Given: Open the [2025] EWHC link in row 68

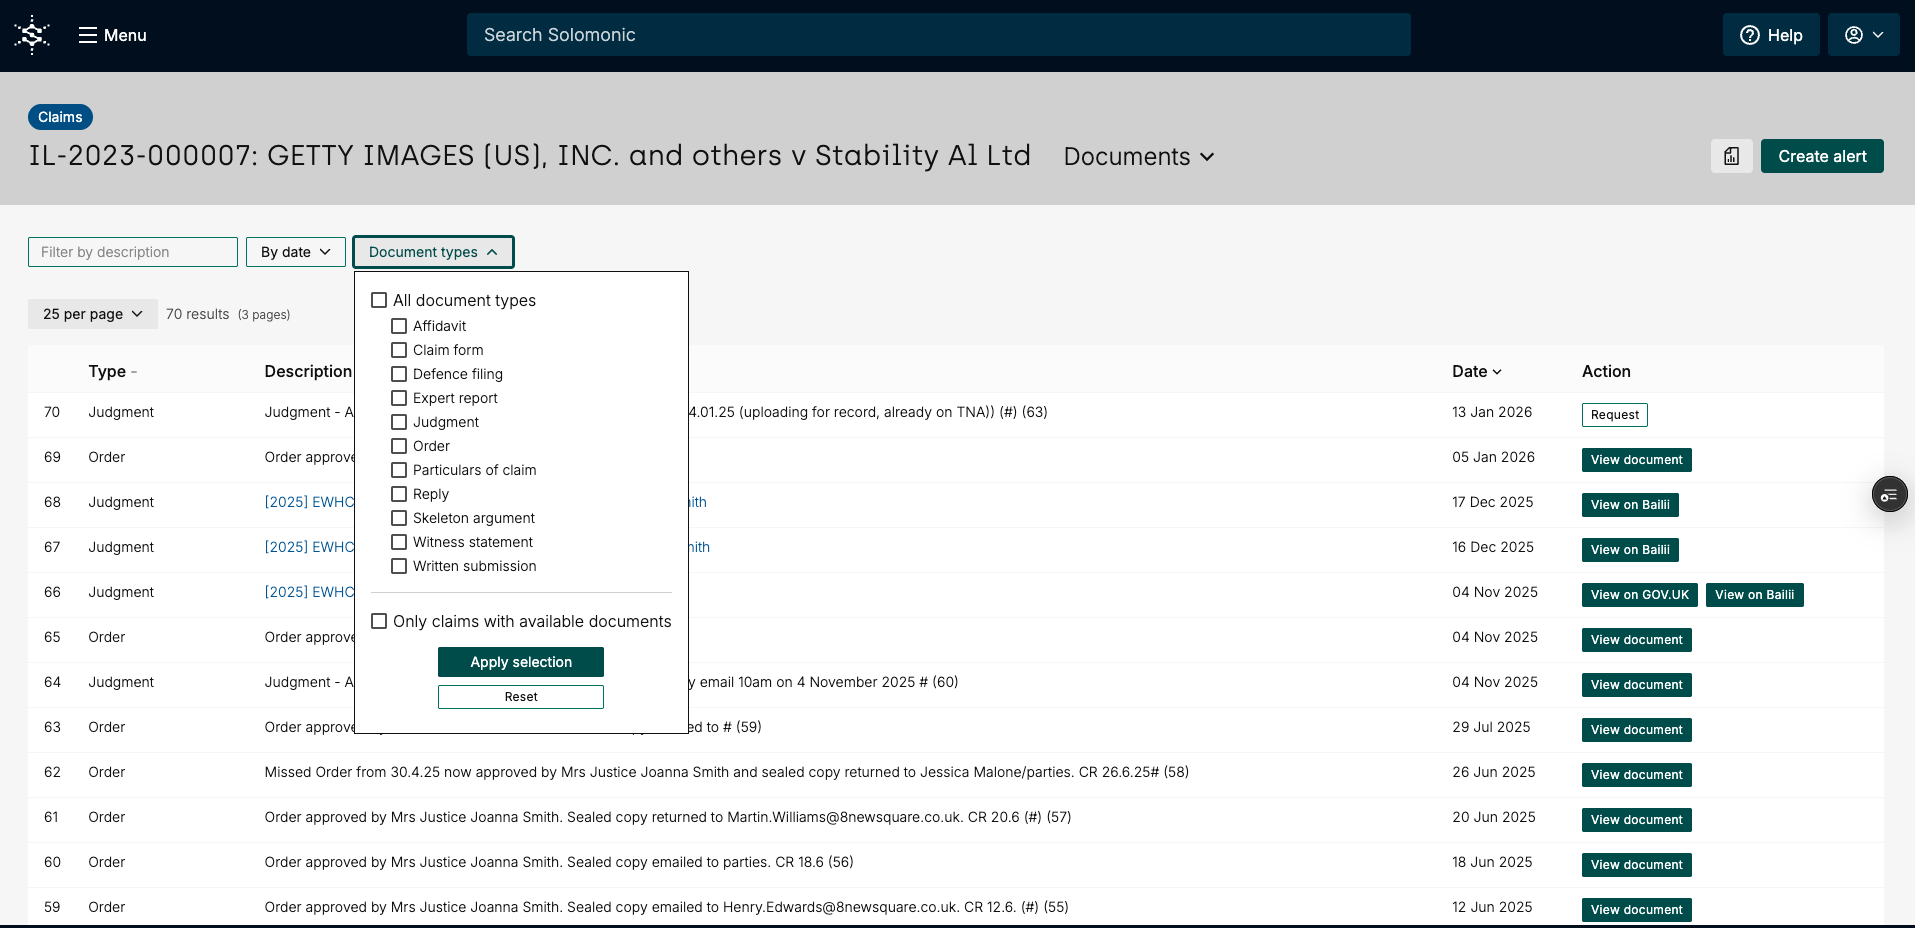Looking at the screenshot, I should tap(309, 502).
